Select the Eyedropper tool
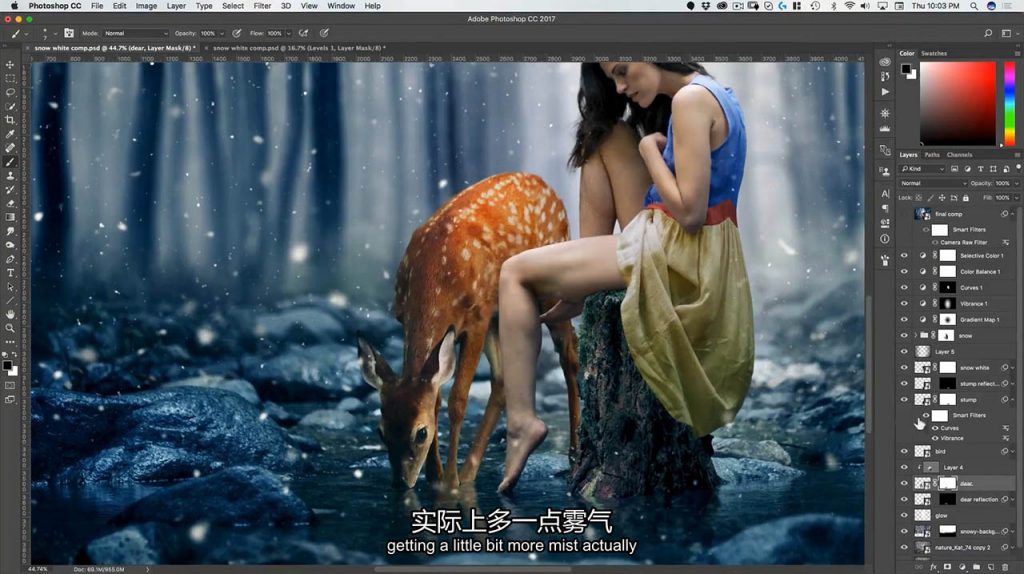1024x574 pixels. 10,134
